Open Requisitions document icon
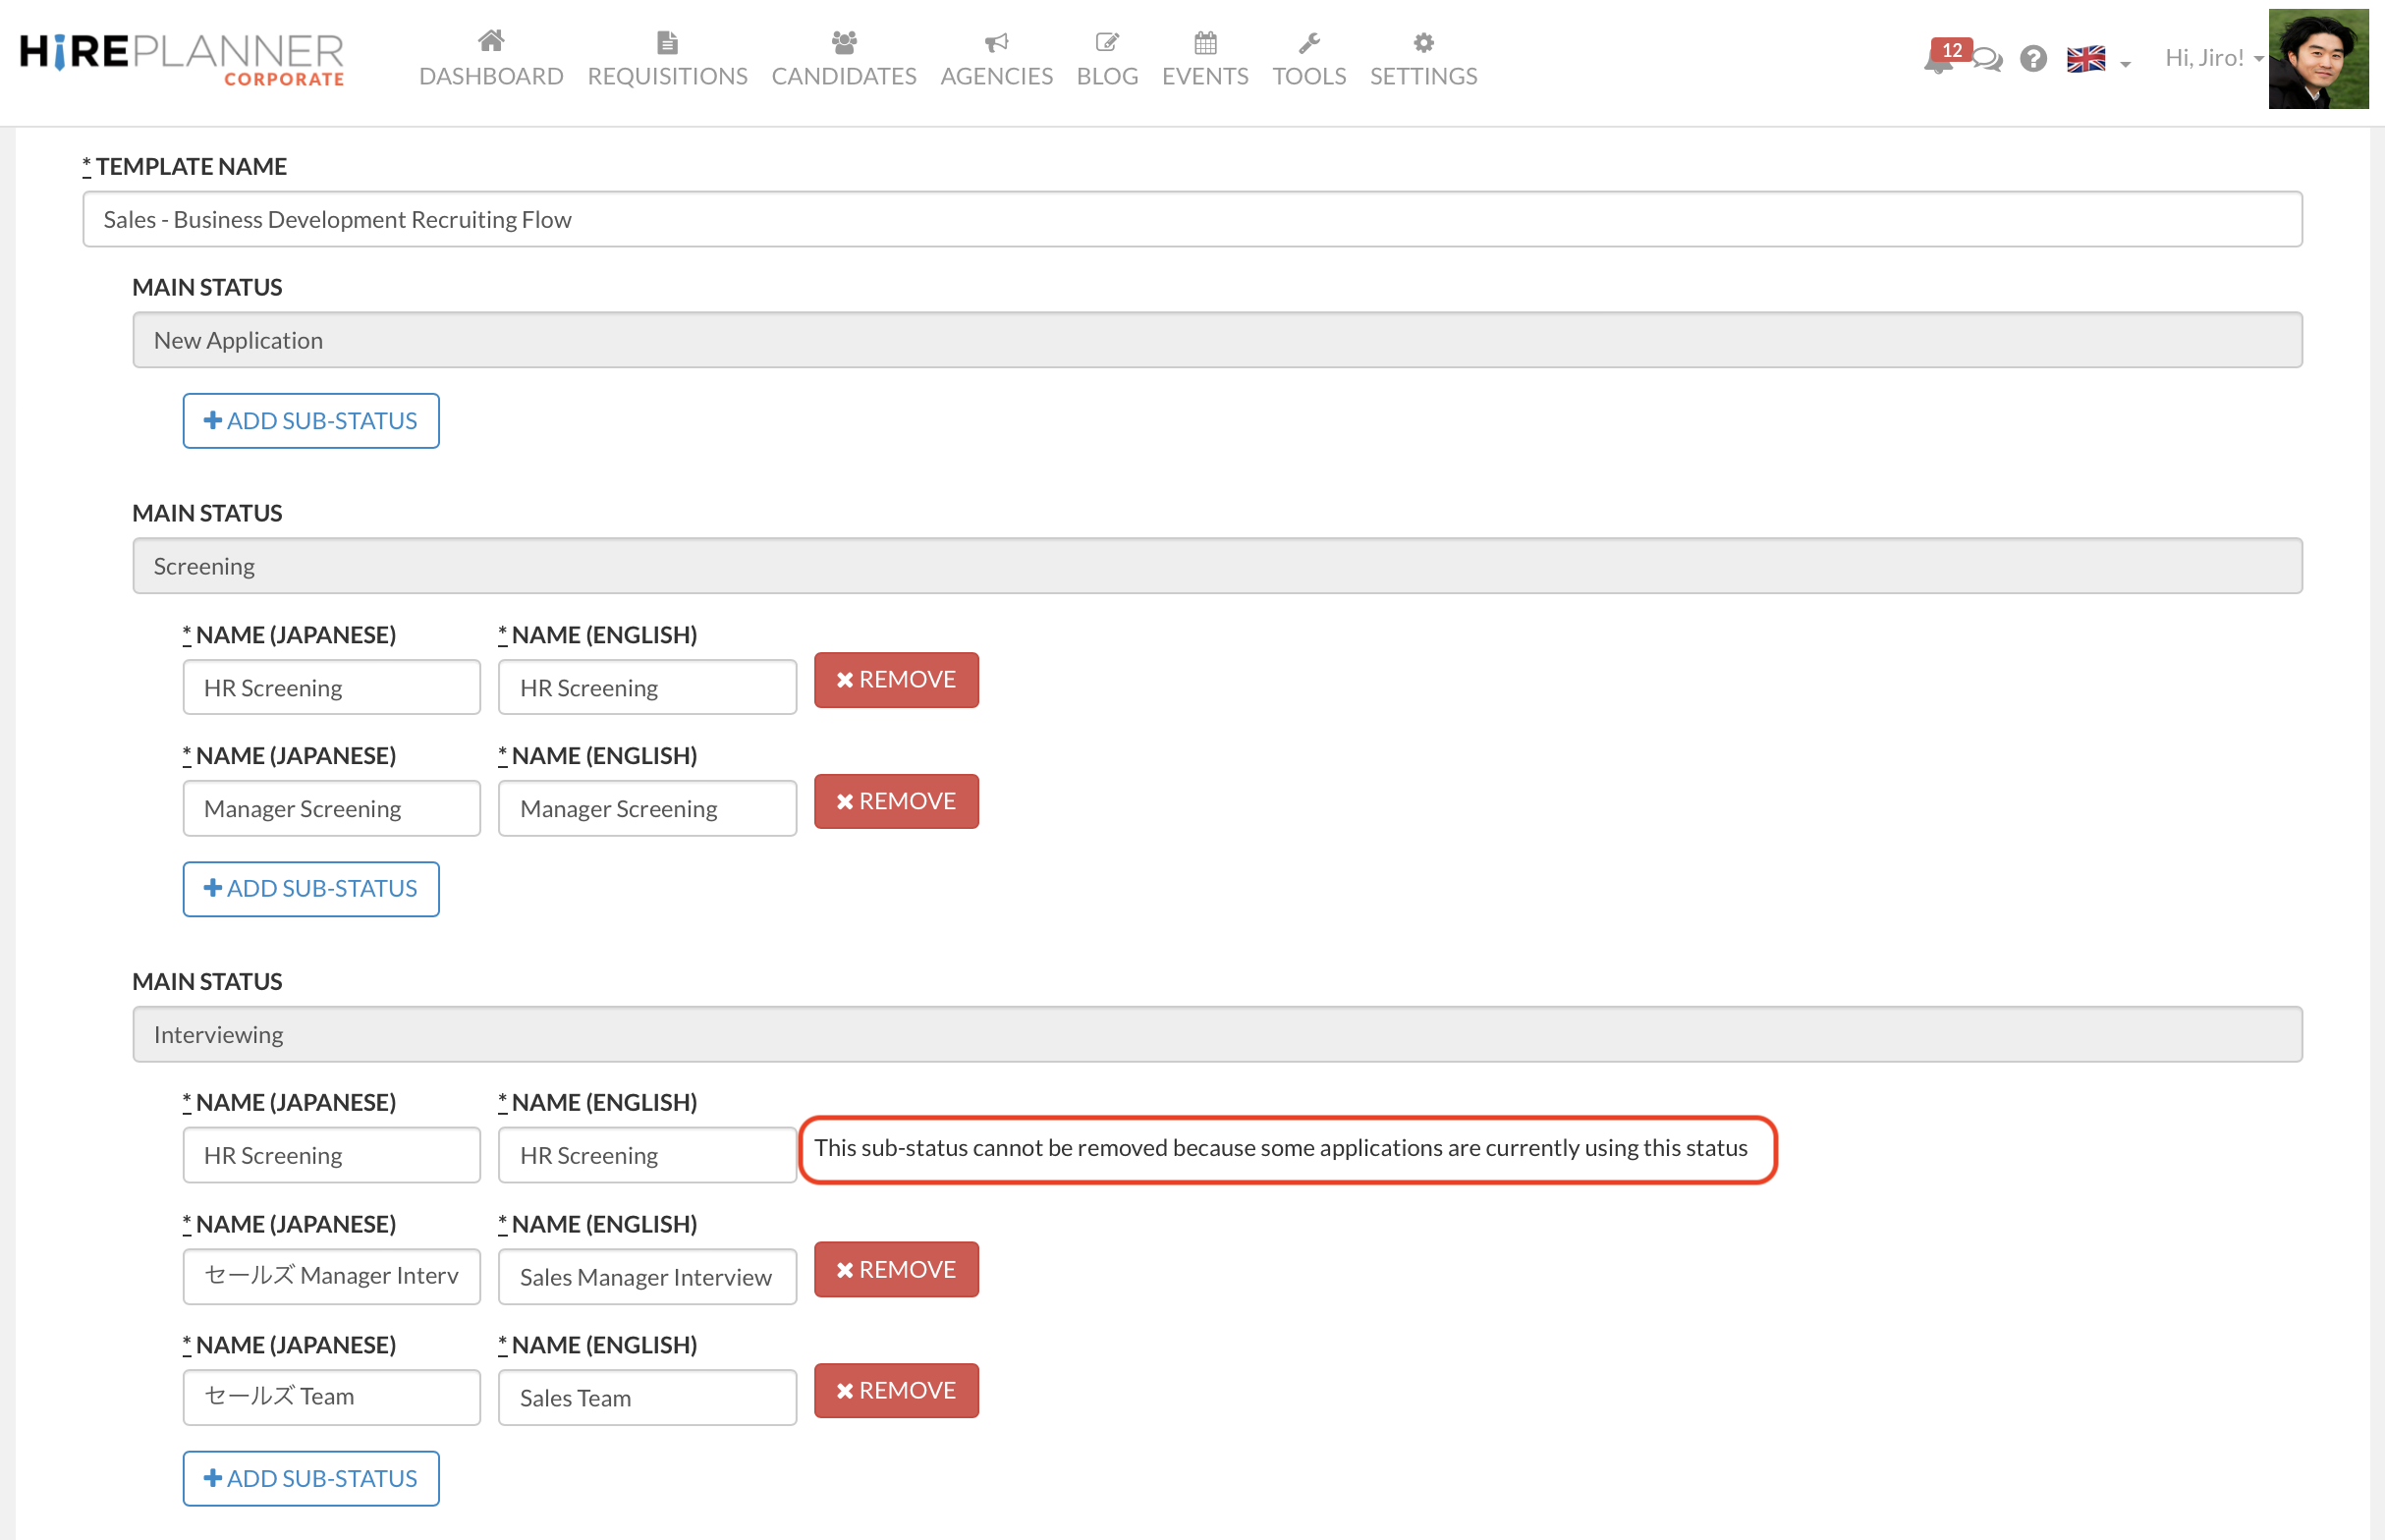Image resolution: width=2385 pixels, height=1540 pixels. click(667, 42)
